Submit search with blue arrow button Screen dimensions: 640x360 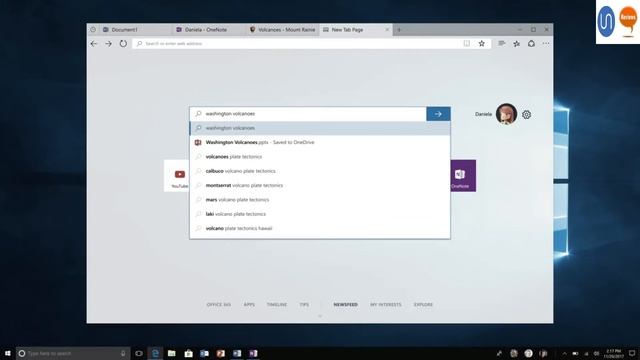point(438,114)
